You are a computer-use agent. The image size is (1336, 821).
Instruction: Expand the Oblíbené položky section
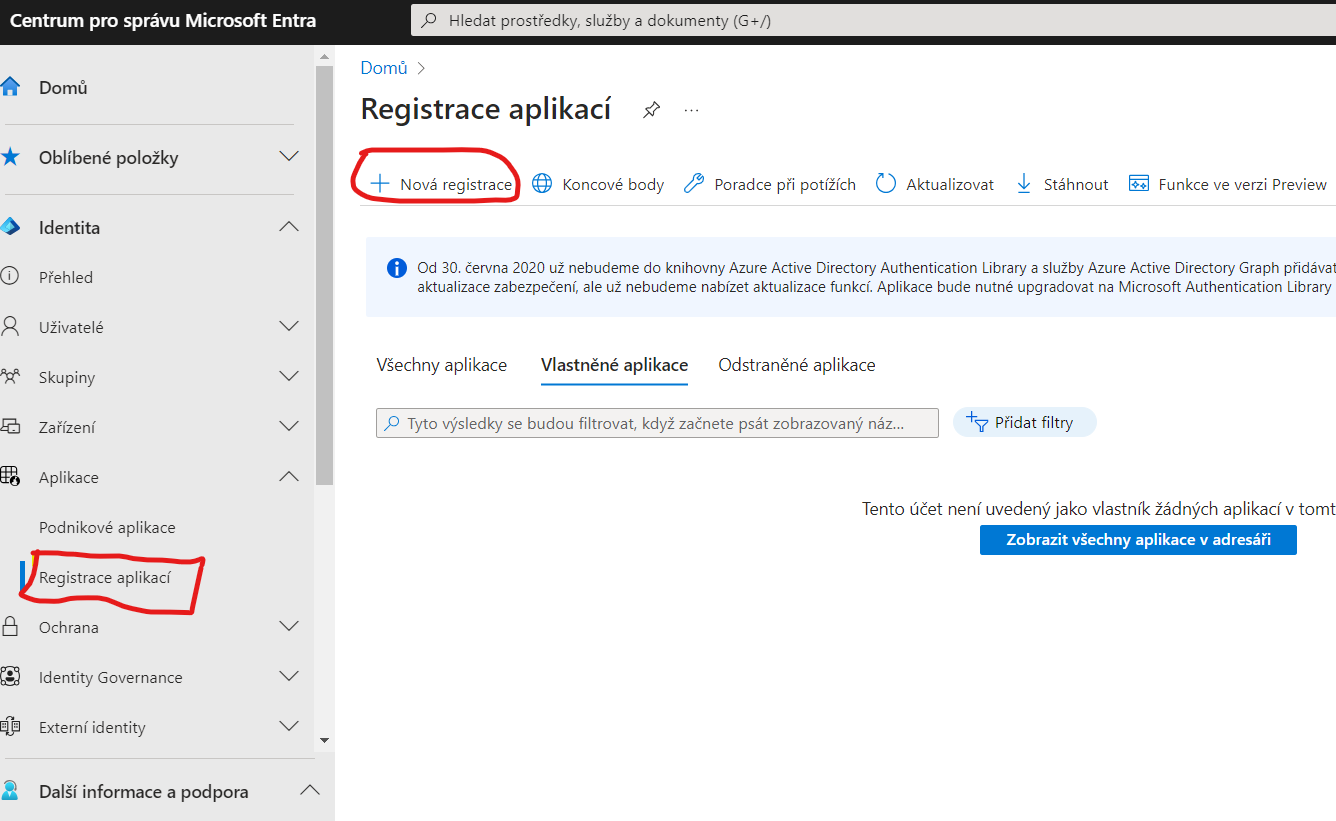pos(288,157)
